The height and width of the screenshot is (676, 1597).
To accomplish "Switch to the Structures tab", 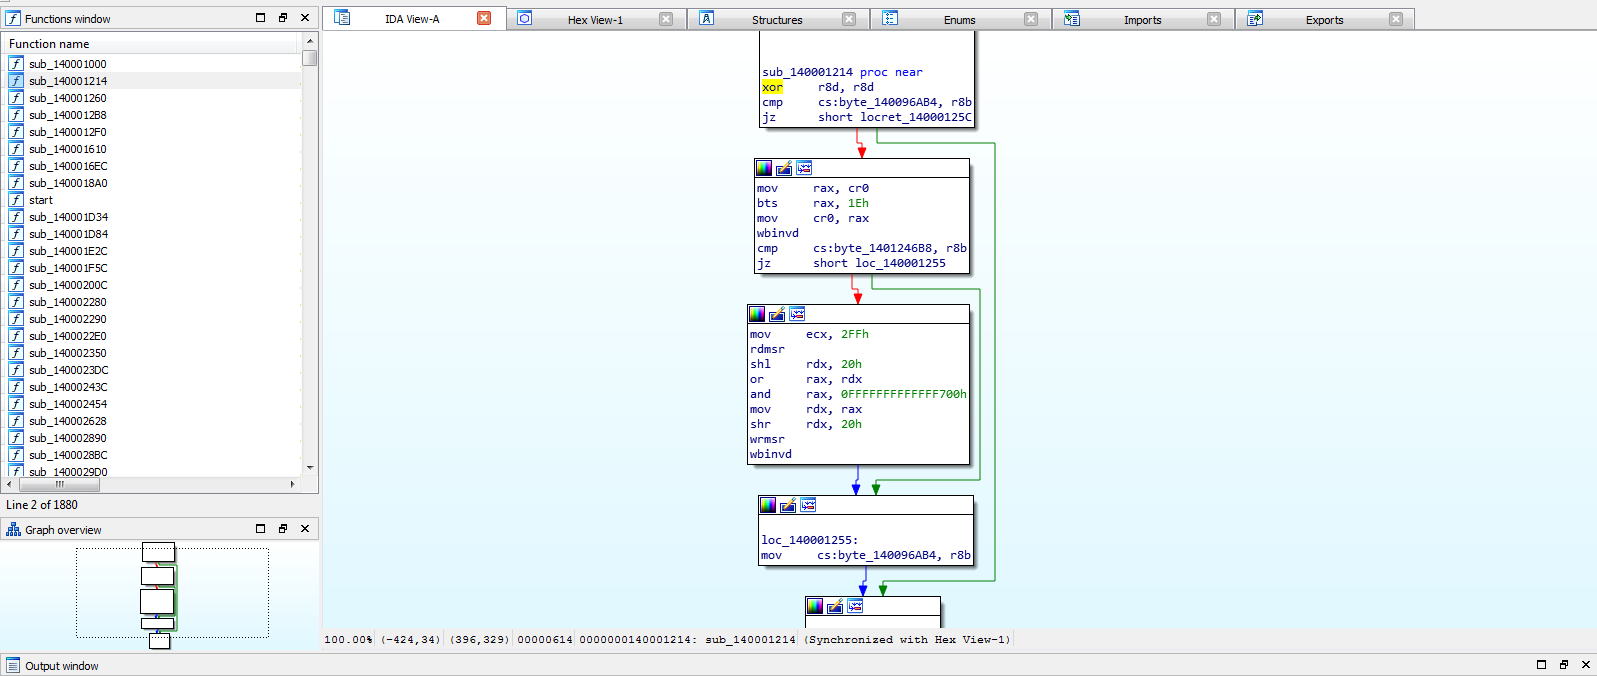I will [777, 20].
